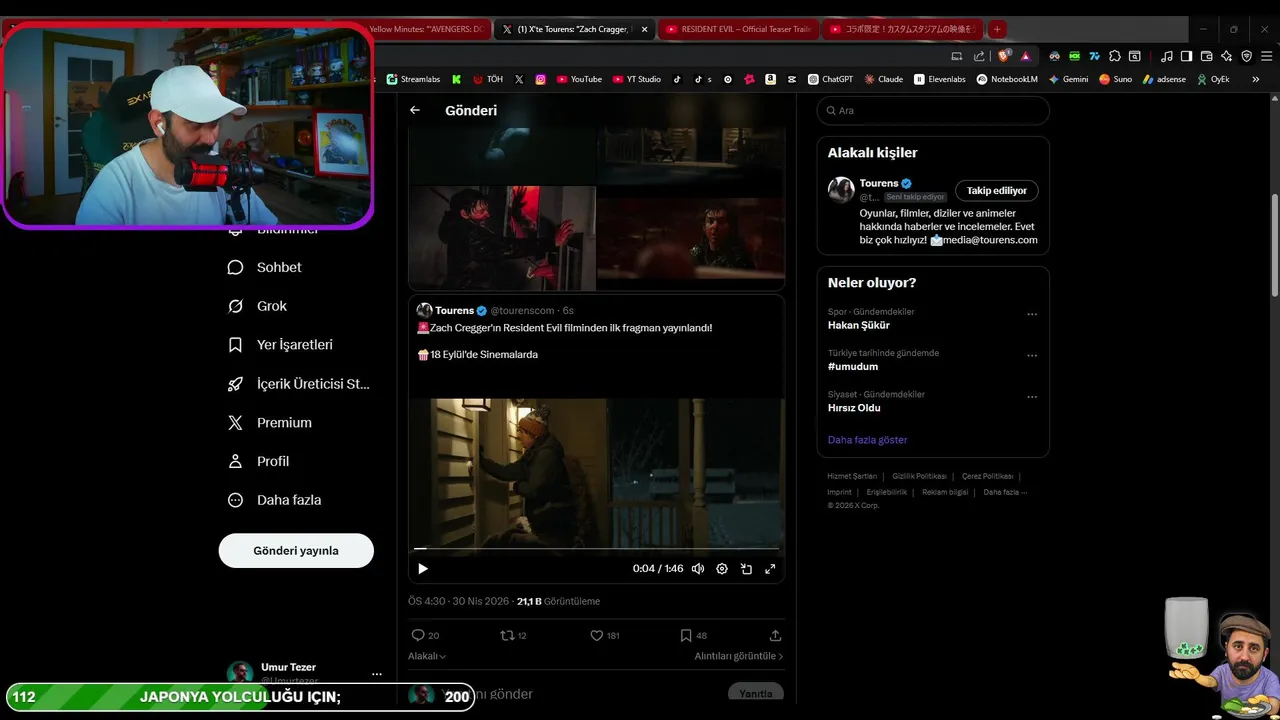Close the X'te Tourens tab
The image size is (1280, 720).
click(644, 29)
